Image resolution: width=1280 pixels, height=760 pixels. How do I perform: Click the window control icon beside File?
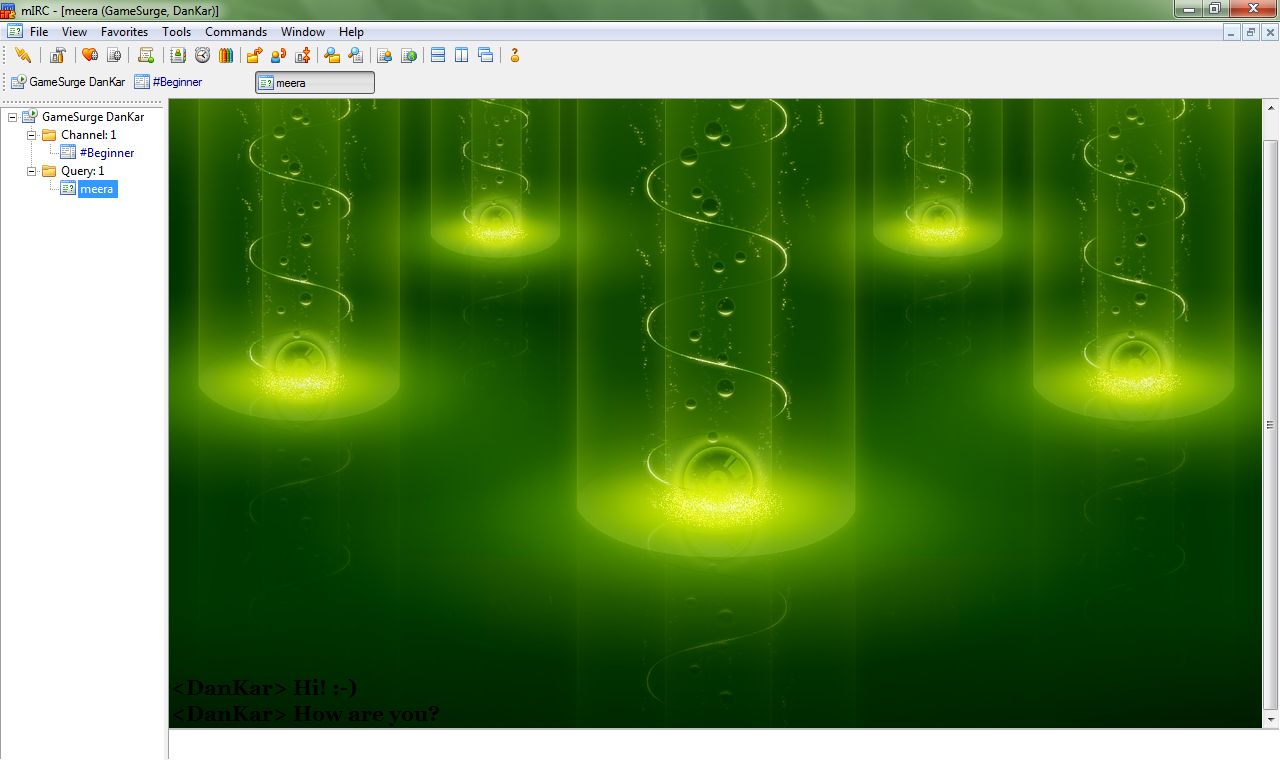coord(15,32)
